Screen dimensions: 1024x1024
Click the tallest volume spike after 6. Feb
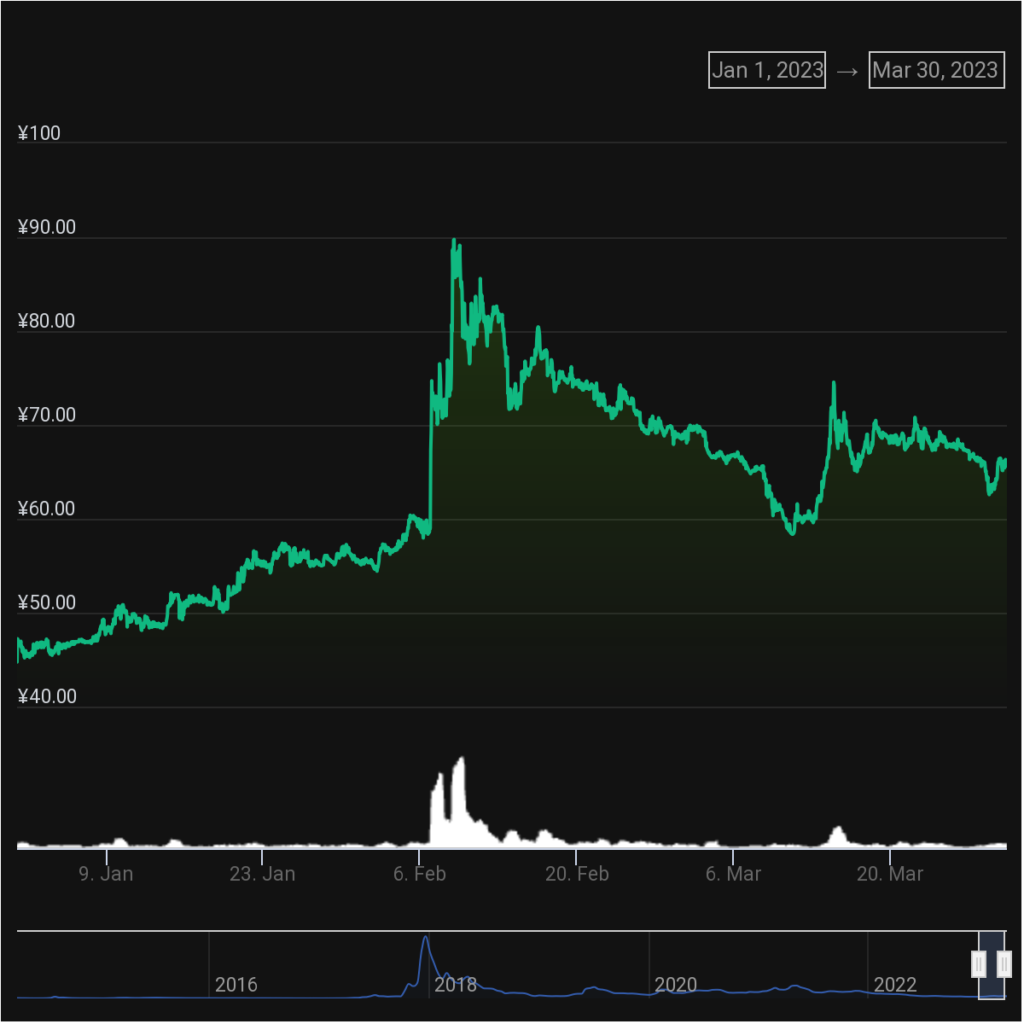[x=460, y=763]
